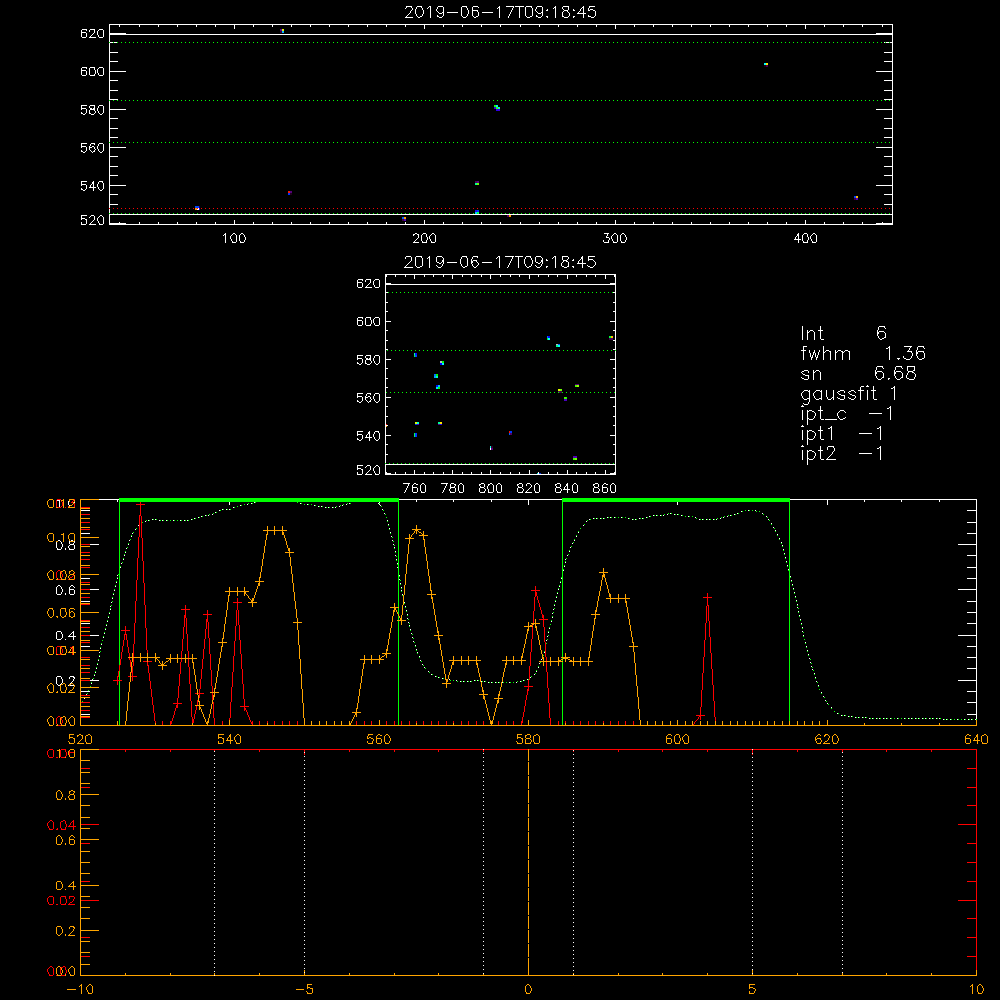Select the 'fwhm 1.36' readout line
This screenshot has height=1000, width=1000.
[x=863, y=353]
